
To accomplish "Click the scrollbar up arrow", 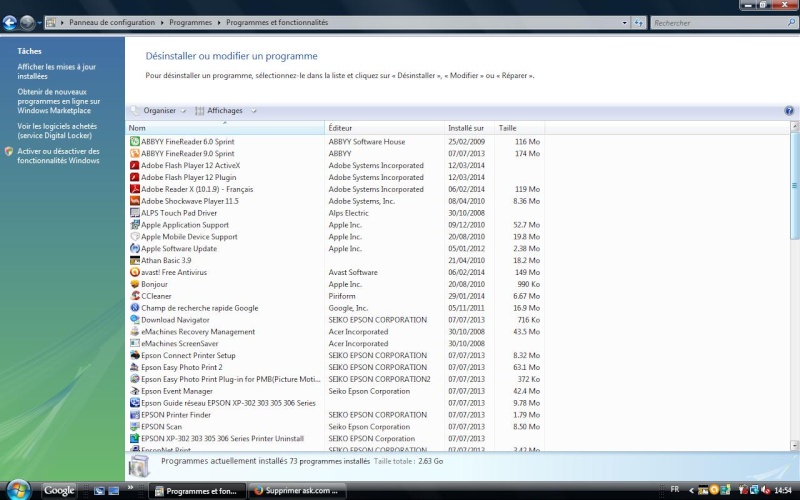I will [x=794, y=126].
